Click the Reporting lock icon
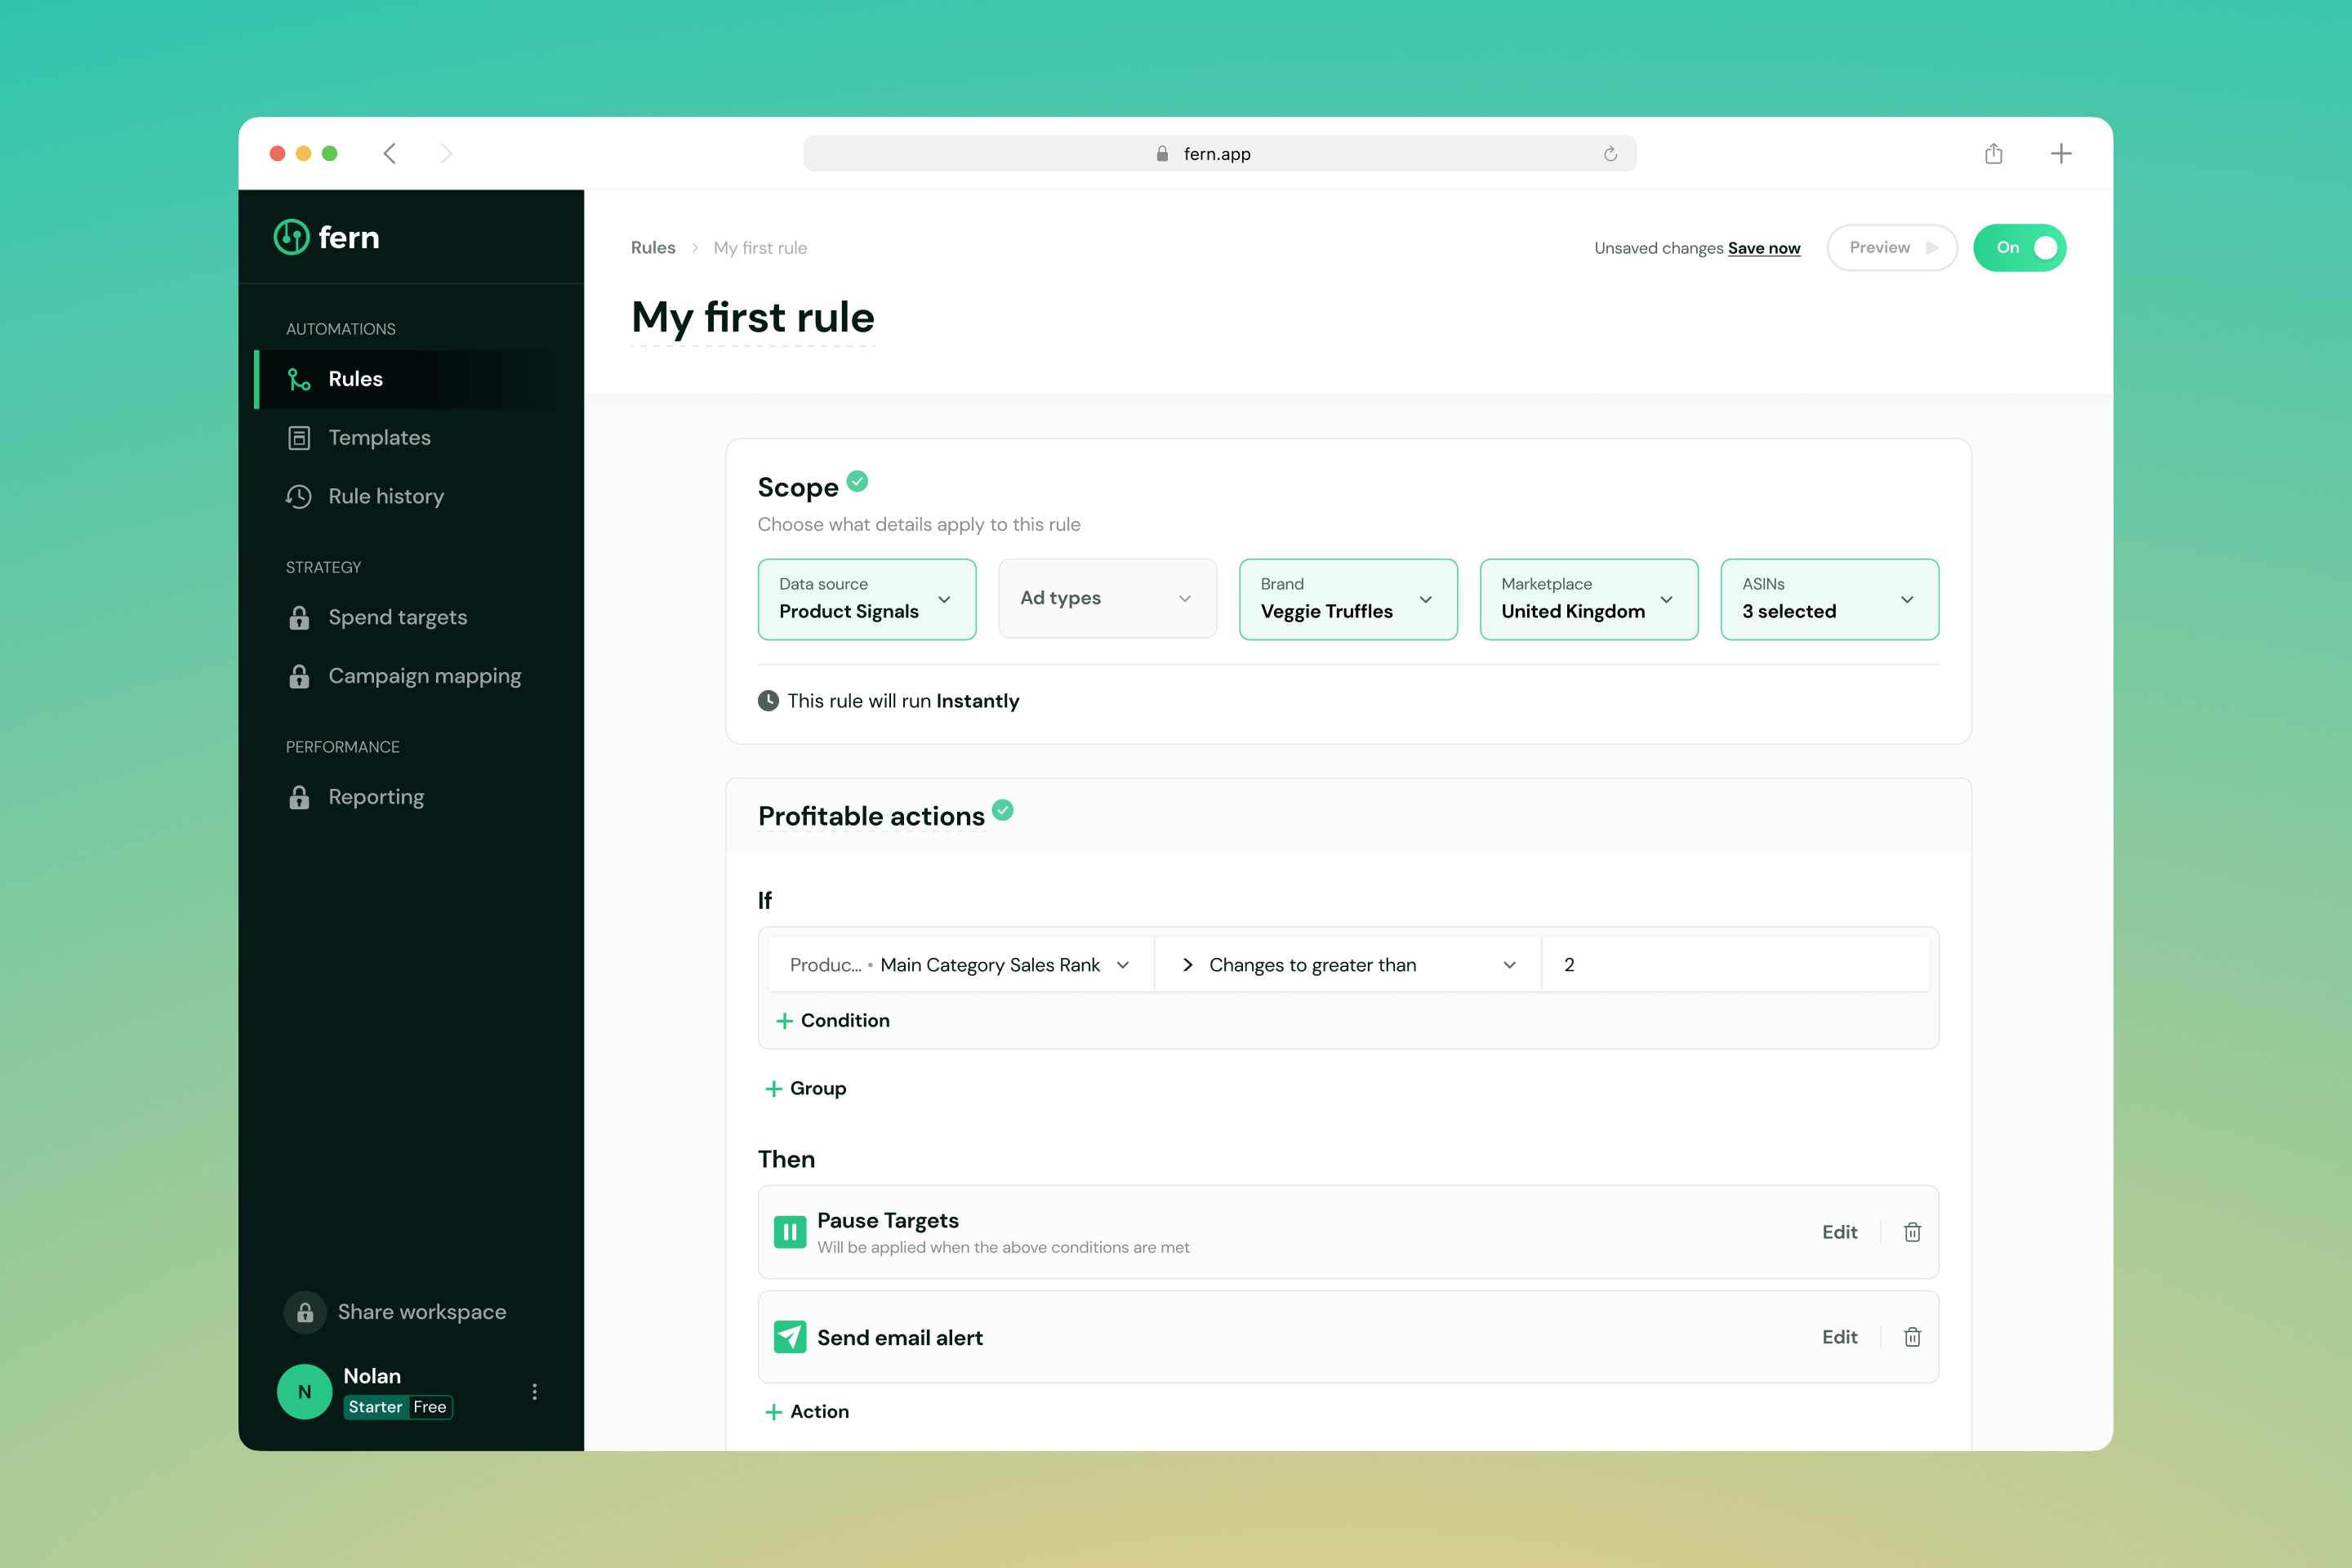 click(x=299, y=797)
